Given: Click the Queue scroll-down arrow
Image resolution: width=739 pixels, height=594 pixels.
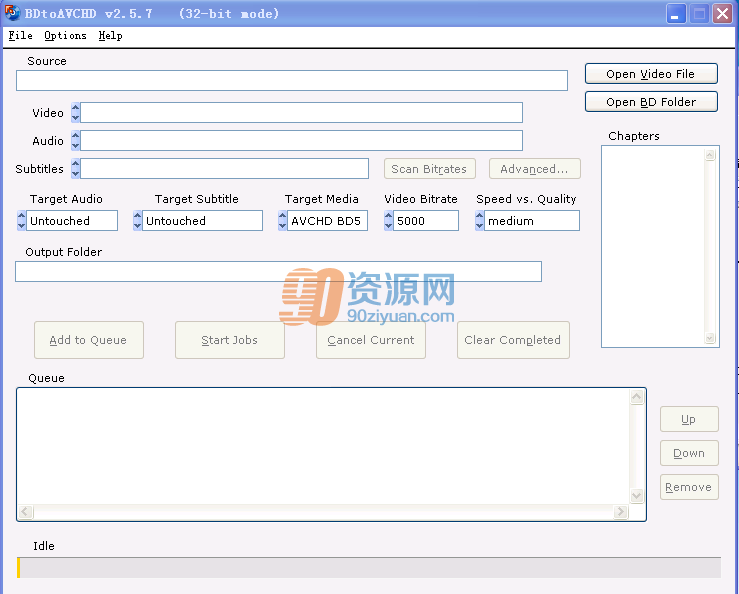Looking at the screenshot, I should [x=637, y=495].
